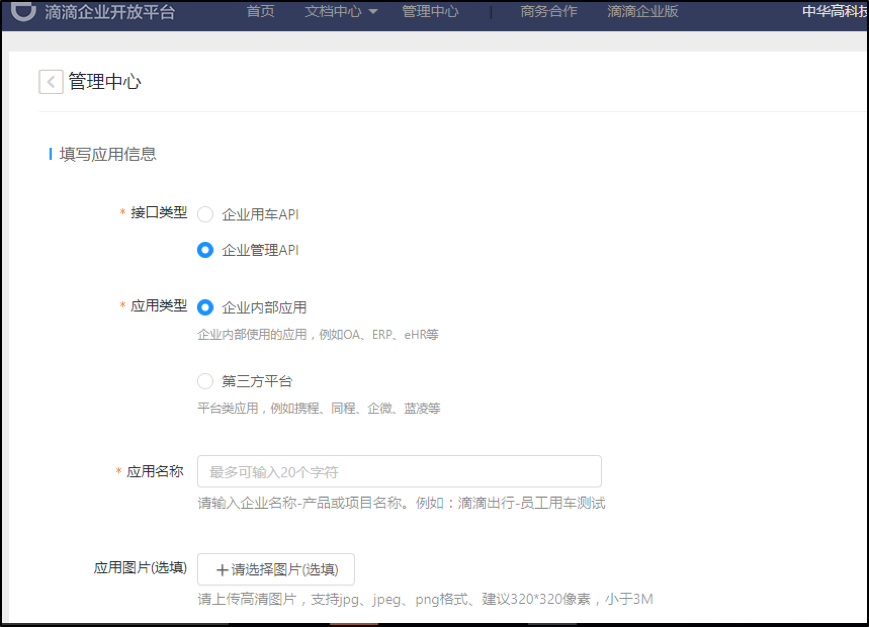Click the 滴滴企业开放平台 title link
Image resolution: width=869 pixels, height=627 pixels.
110,12
